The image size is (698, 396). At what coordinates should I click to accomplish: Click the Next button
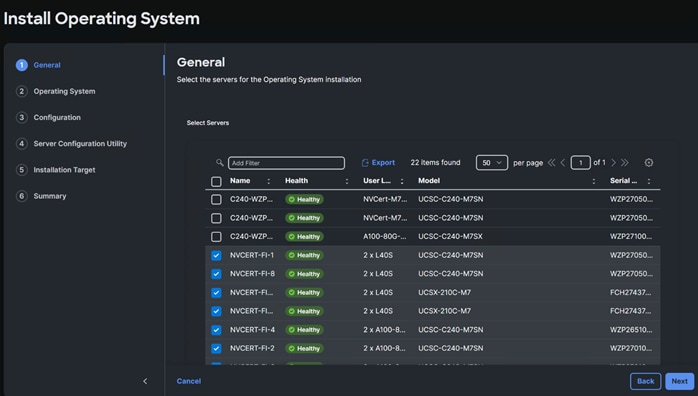point(679,381)
